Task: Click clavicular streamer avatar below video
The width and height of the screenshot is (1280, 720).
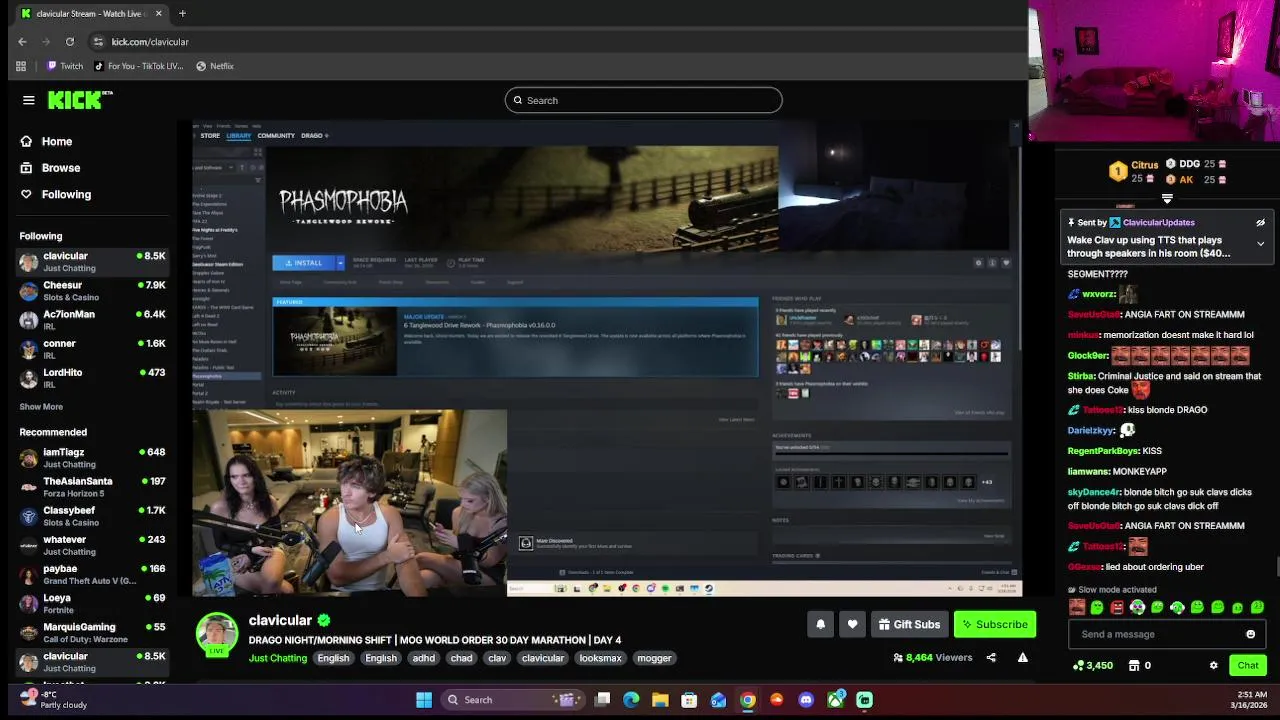Action: (x=217, y=634)
